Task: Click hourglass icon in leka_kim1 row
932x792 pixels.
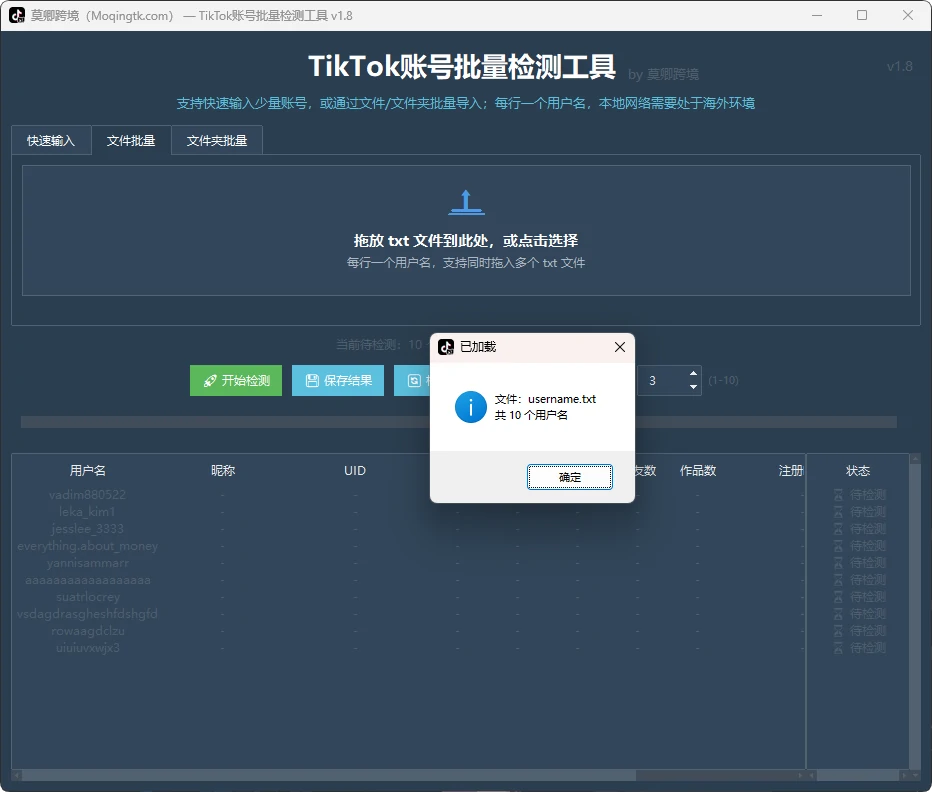Action: [838, 512]
